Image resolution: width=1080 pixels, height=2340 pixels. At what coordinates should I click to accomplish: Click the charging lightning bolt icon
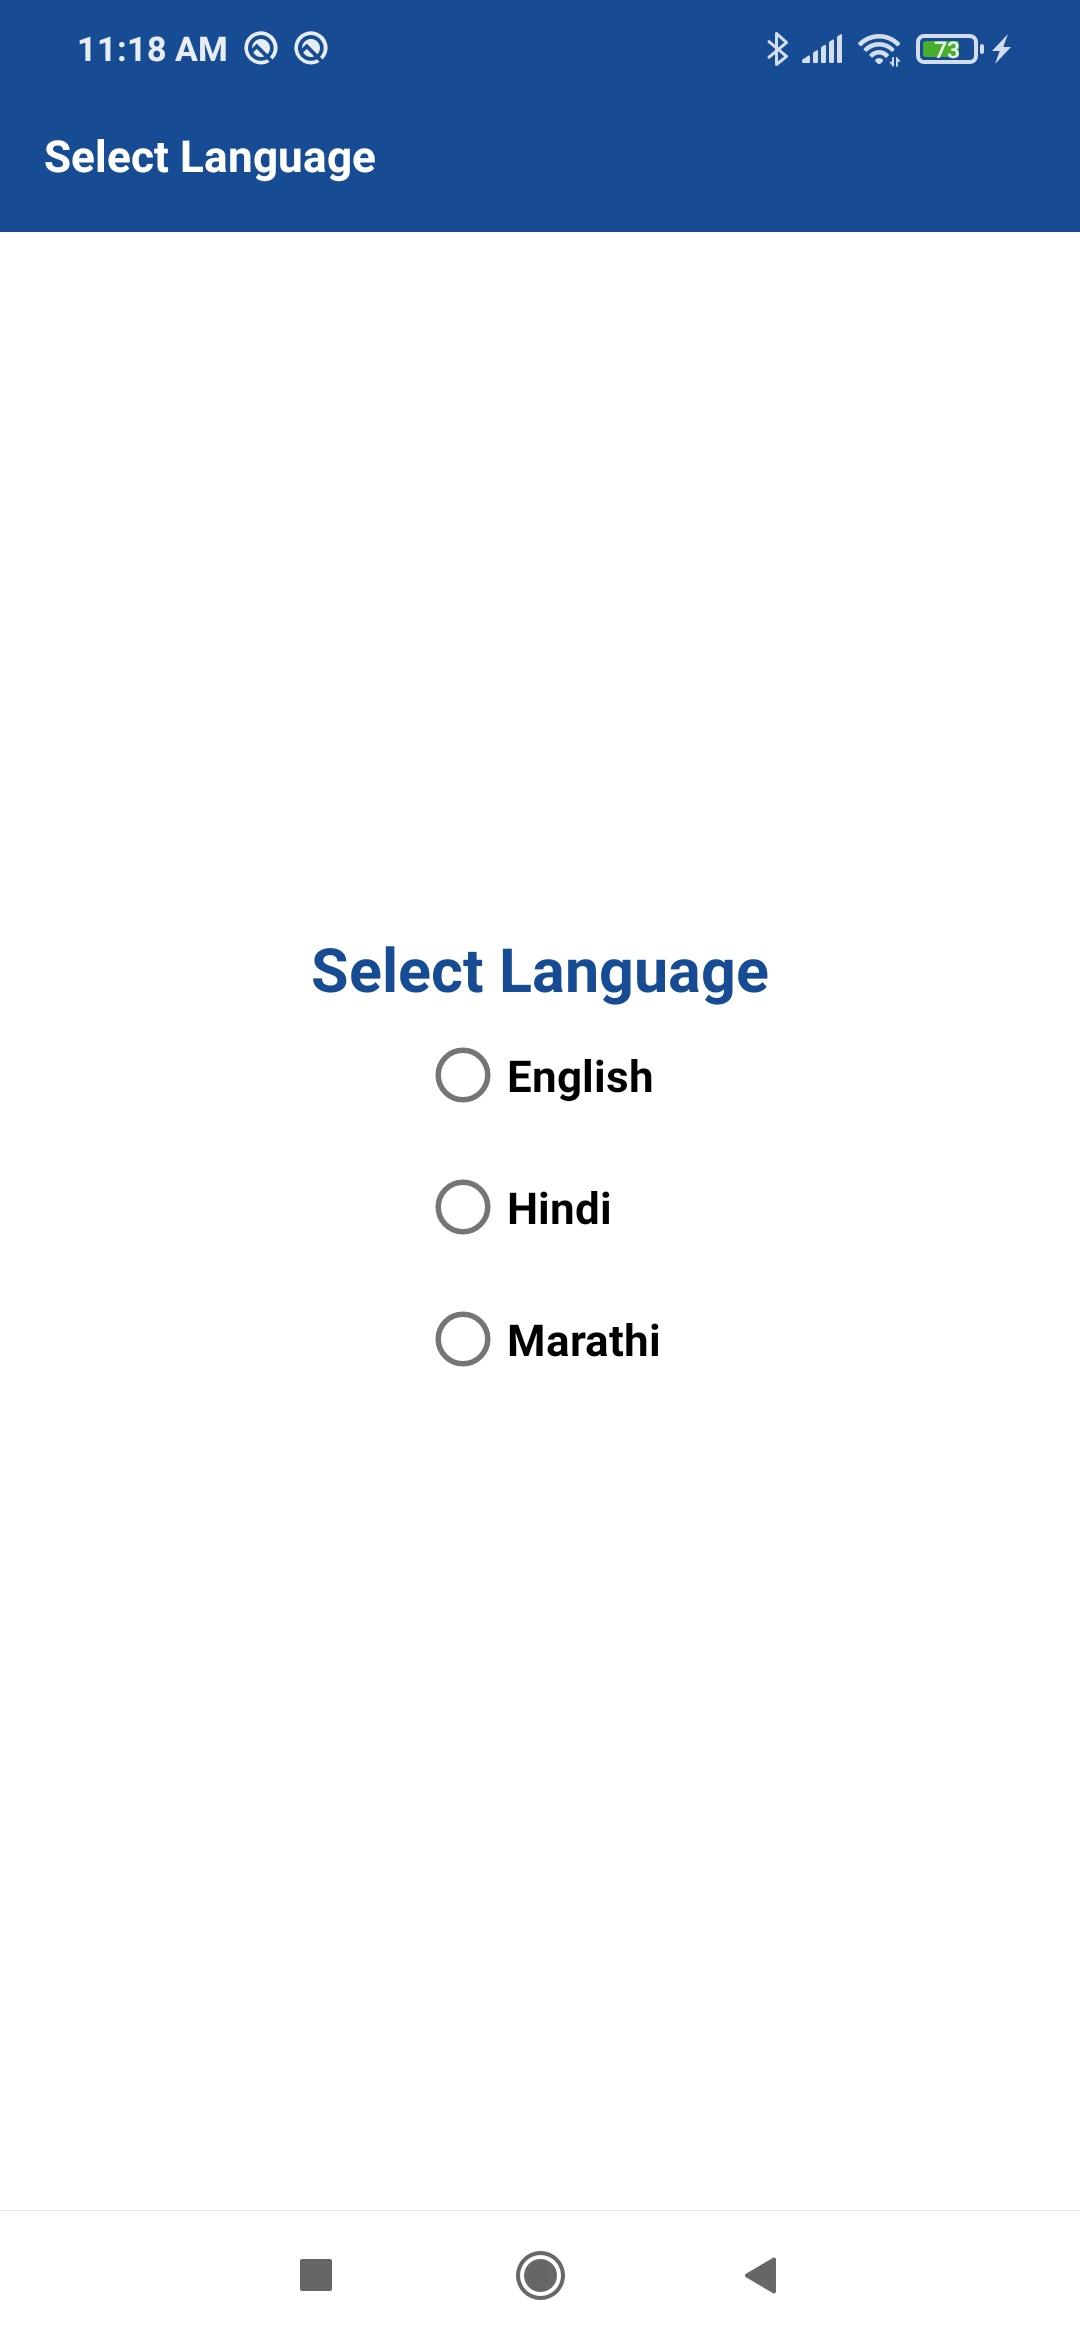pyautogui.click(x=1002, y=49)
